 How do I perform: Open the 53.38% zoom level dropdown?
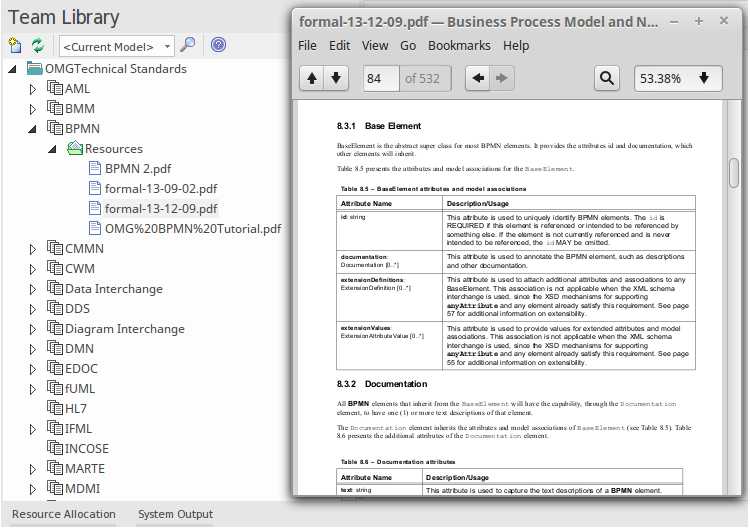[x=677, y=78]
